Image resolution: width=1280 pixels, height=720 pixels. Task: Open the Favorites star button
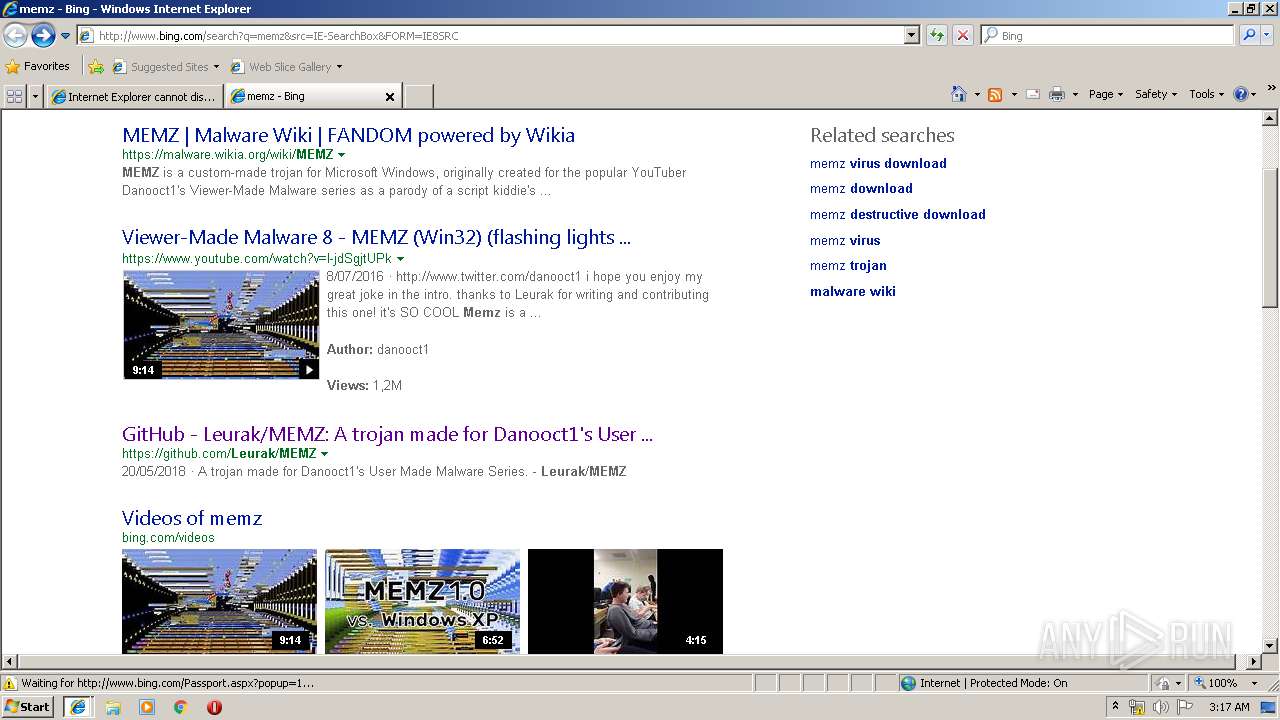tap(38, 66)
